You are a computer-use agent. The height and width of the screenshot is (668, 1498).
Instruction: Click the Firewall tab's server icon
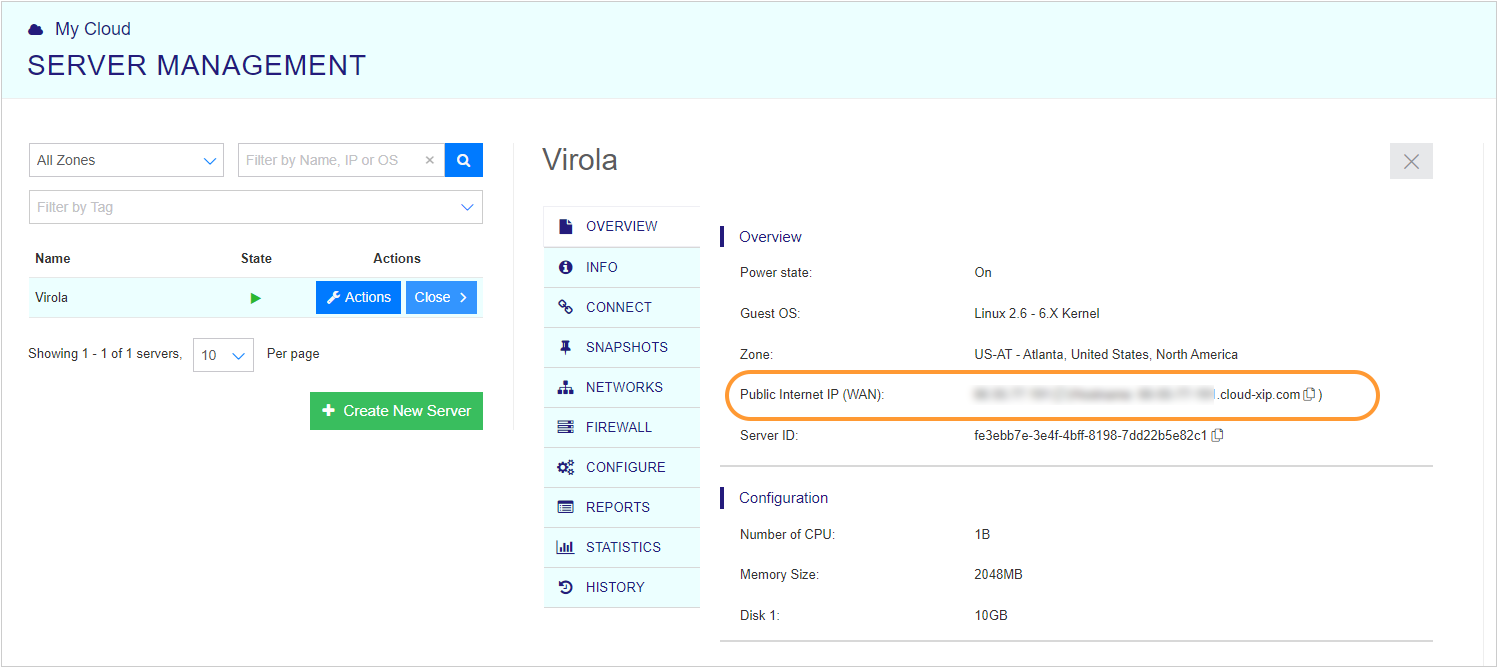(x=566, y=427)
